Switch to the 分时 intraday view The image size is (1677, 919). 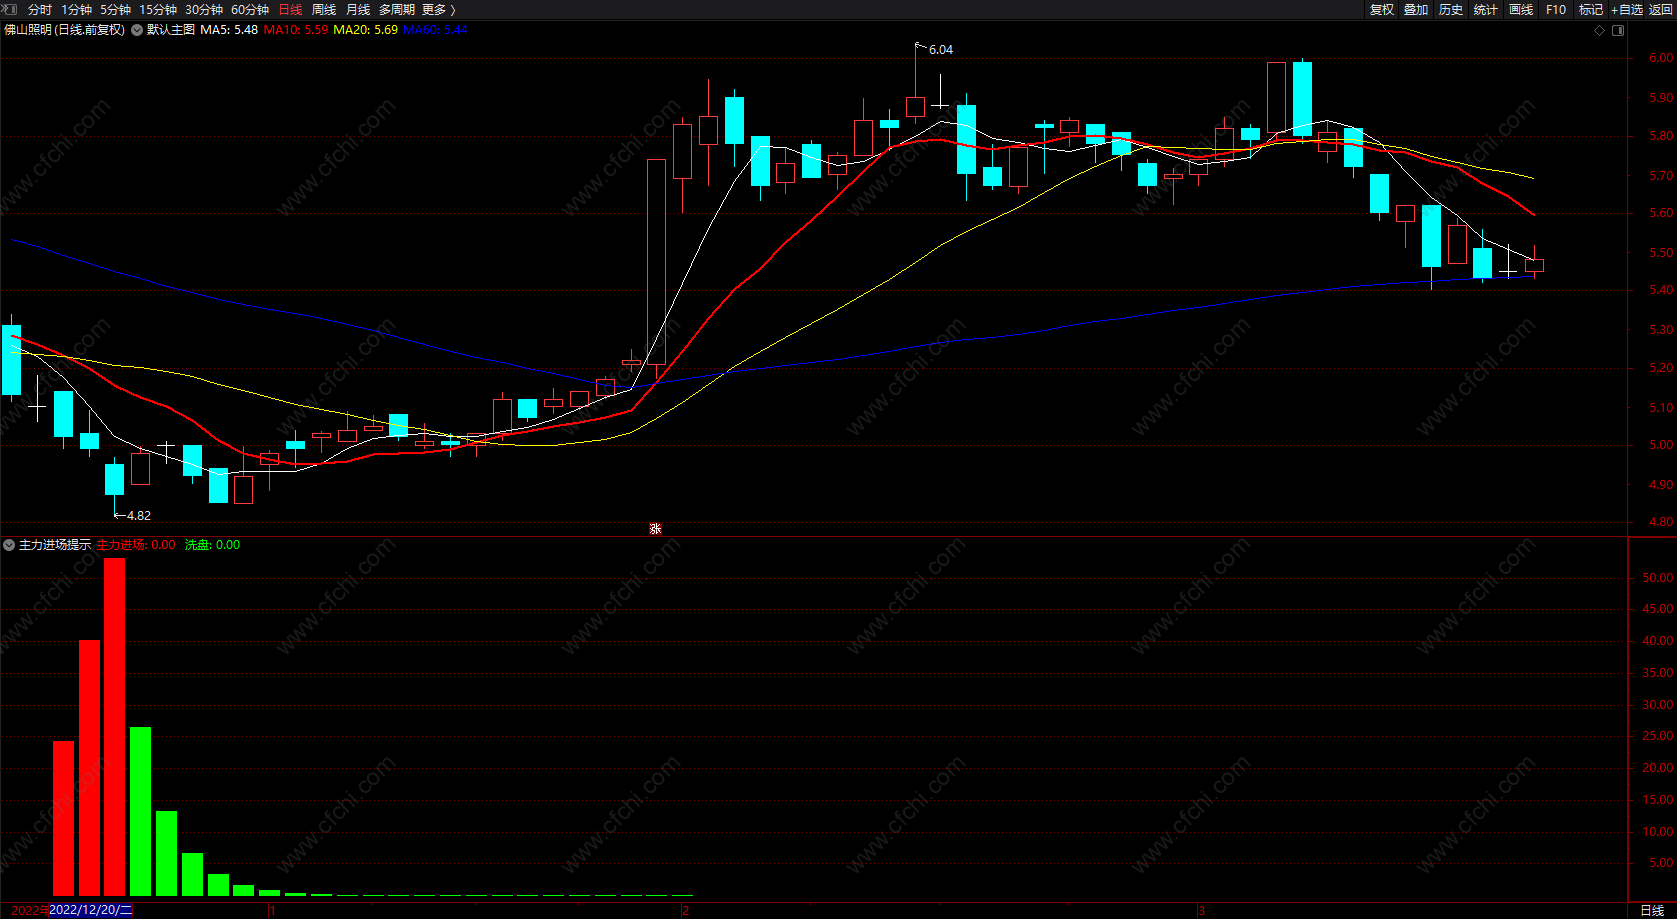[40, 10]
